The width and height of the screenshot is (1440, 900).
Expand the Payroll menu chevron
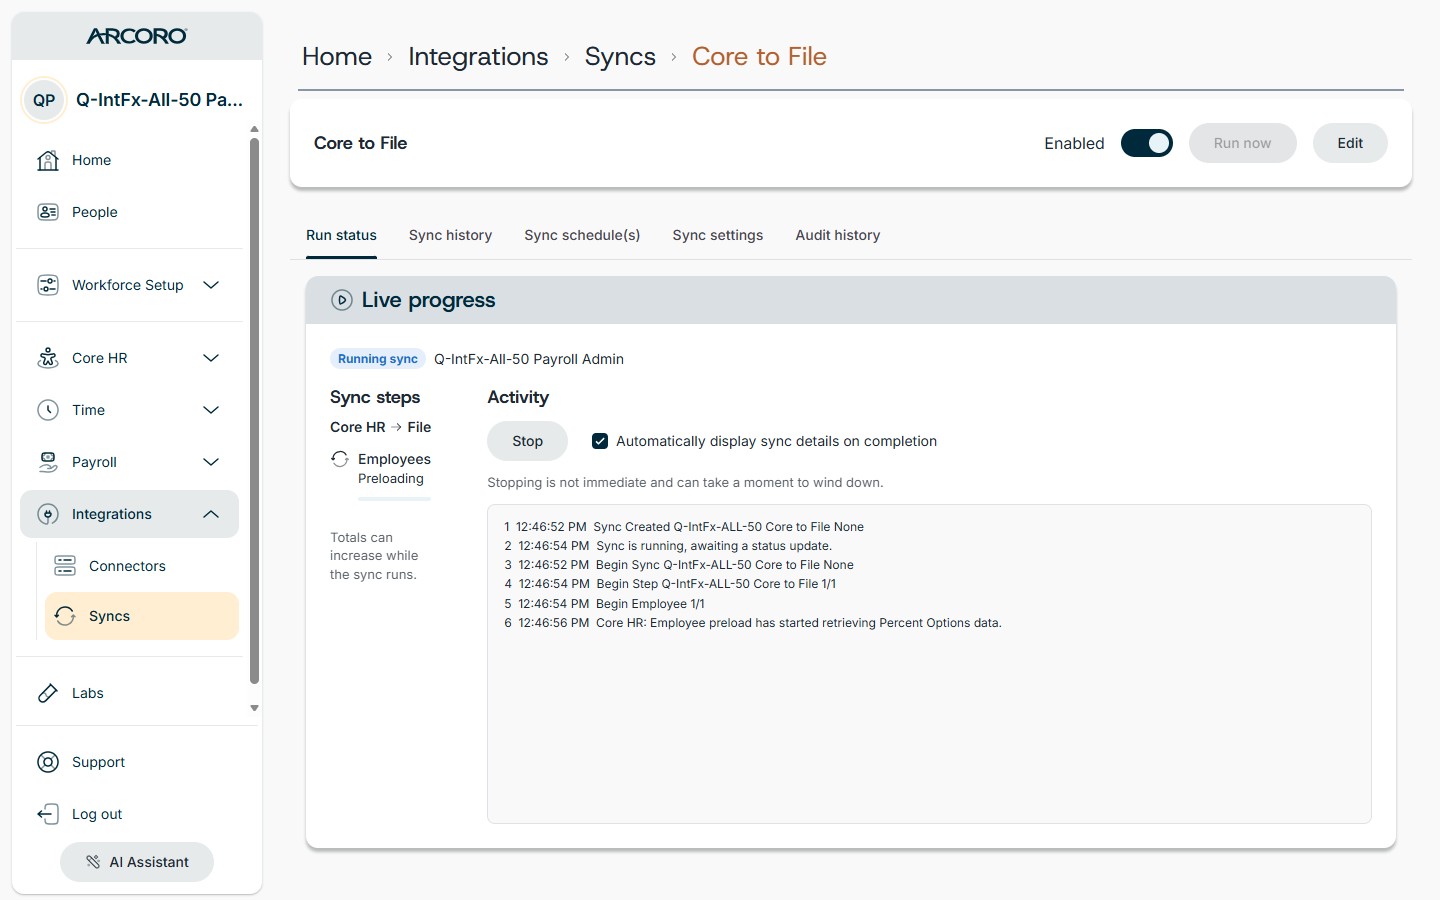[x=211, y=462]
